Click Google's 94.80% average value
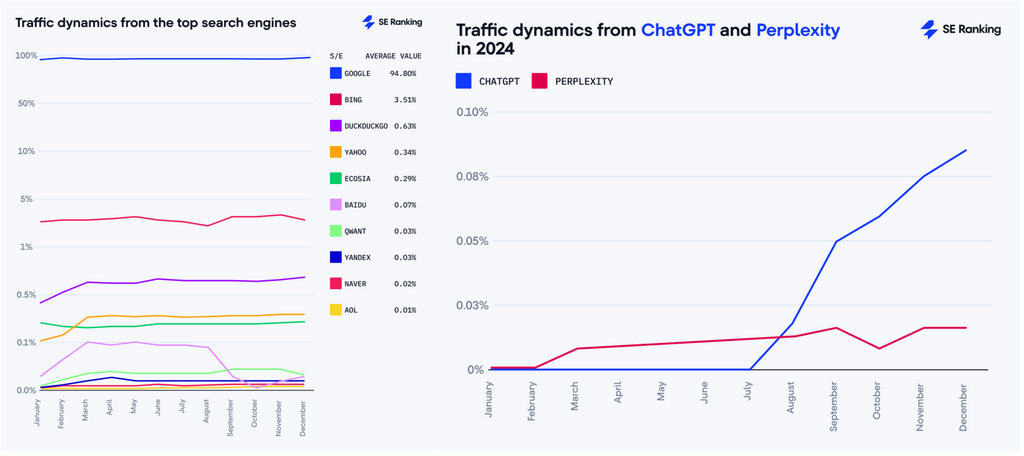Image resolution: width=1024 pixels, height=456 pixels. coord(405,73)
